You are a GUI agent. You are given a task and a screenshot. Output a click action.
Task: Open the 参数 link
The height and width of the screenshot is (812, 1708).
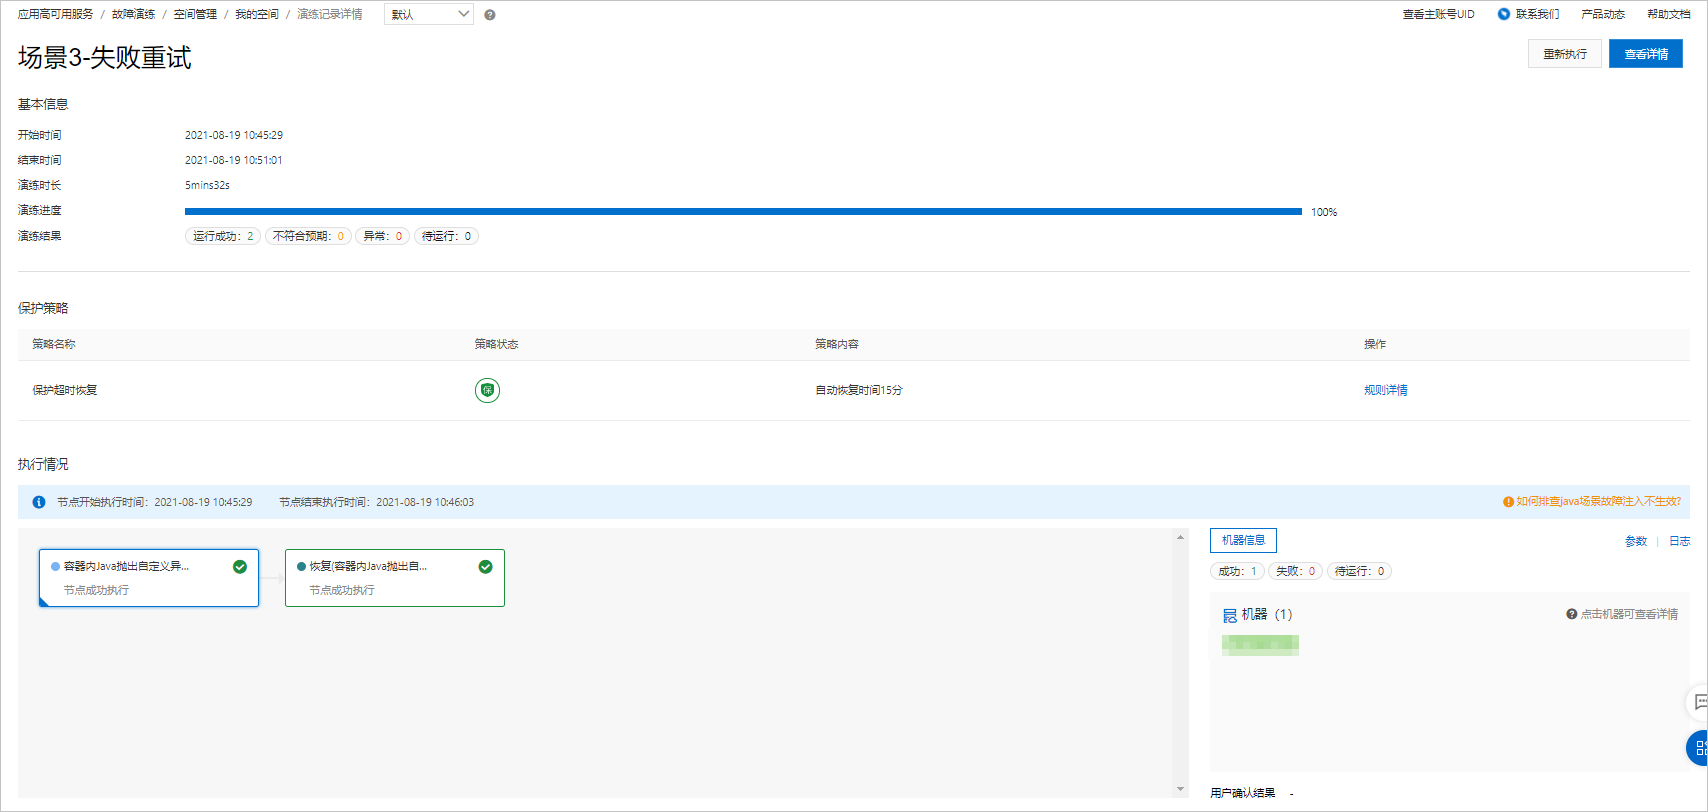pyautogui.click(x=1636, y=541)
